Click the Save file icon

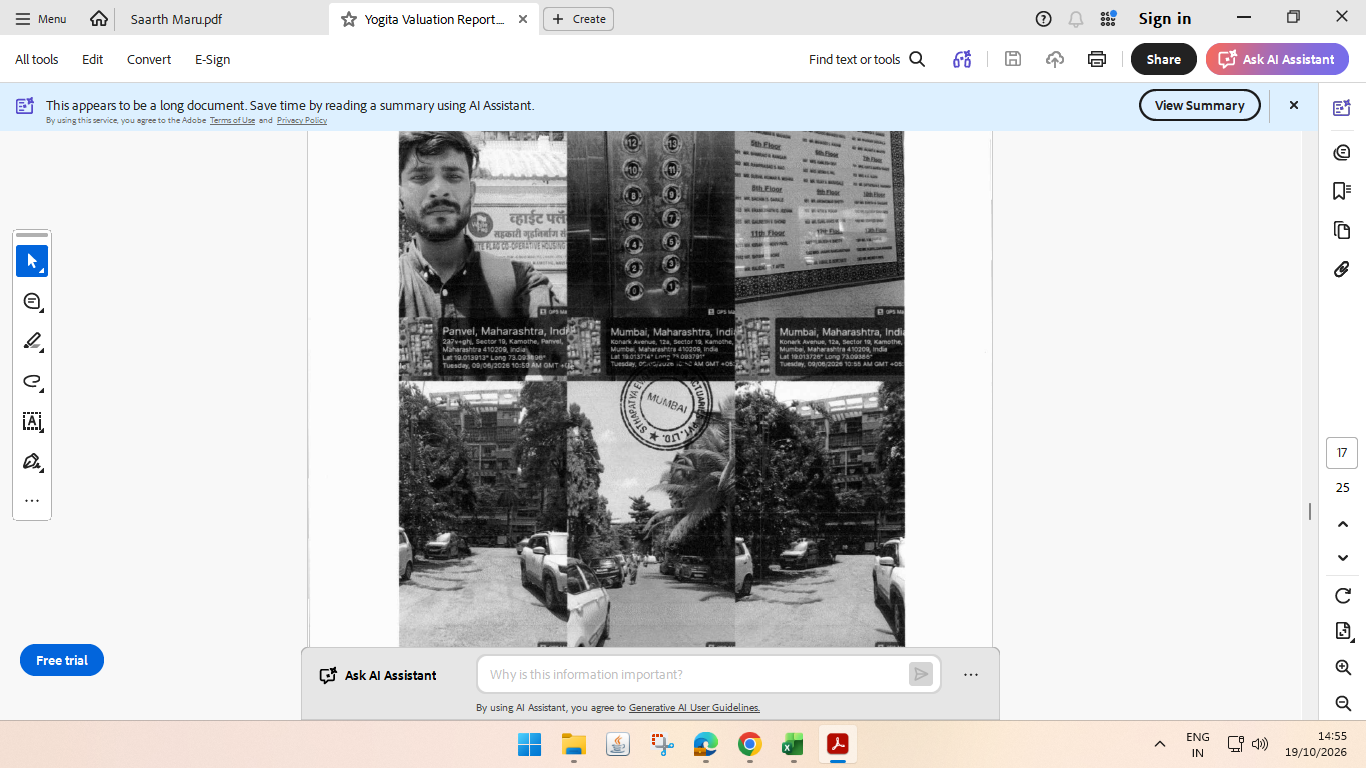click(1013, 59)
